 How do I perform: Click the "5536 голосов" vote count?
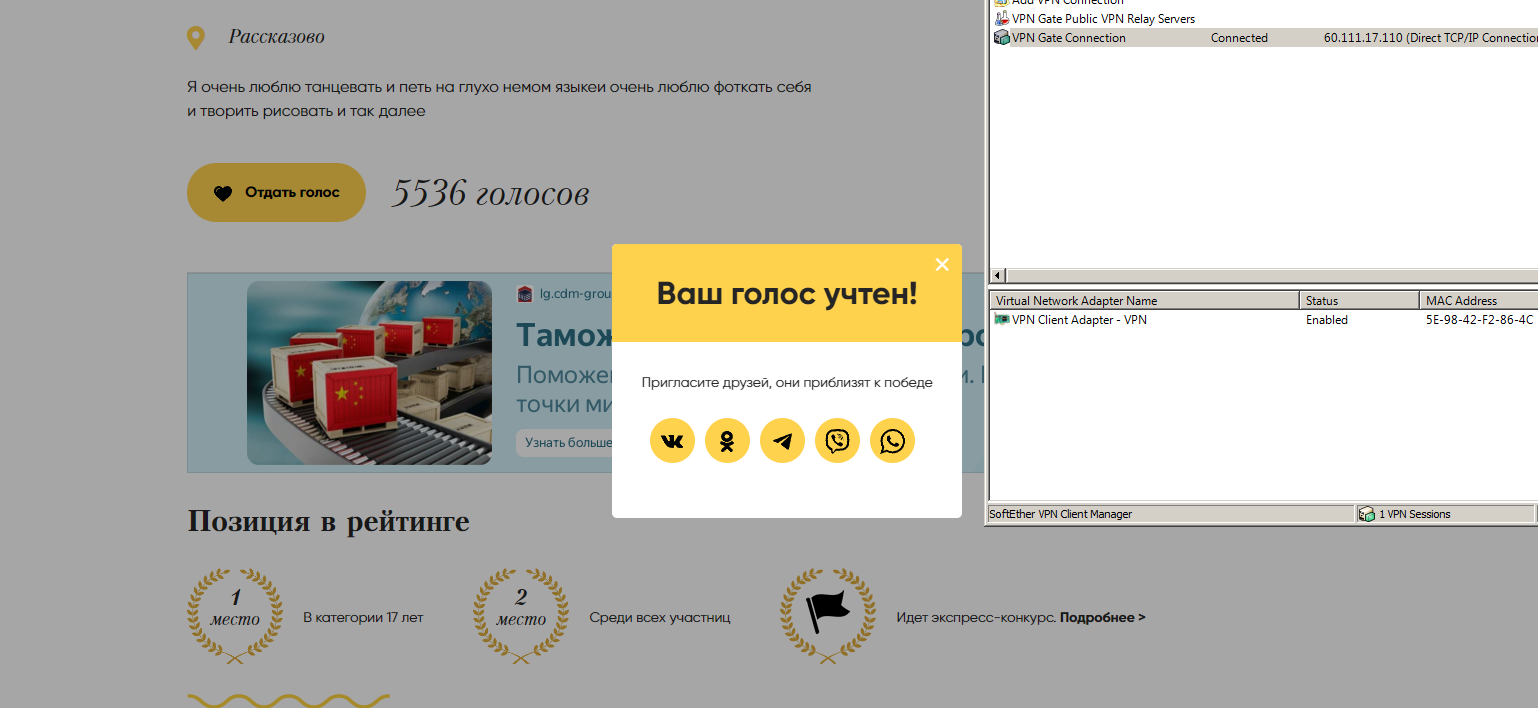pos(490,193)
